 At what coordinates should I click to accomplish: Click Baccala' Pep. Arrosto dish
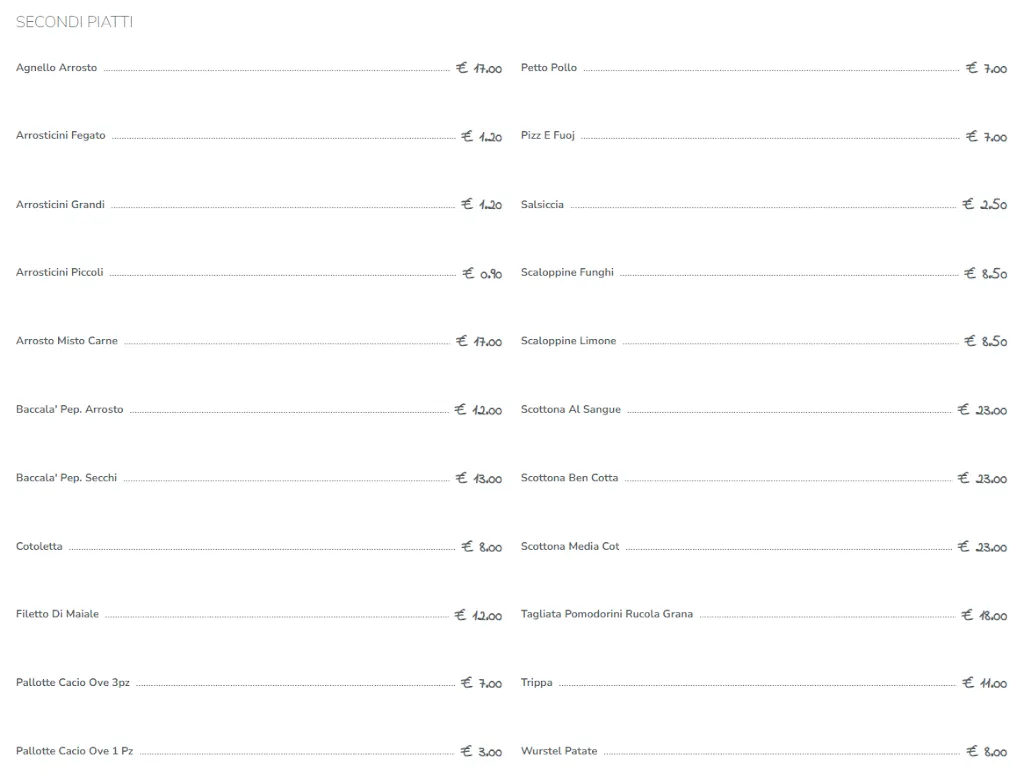click(x=70, y=410)
